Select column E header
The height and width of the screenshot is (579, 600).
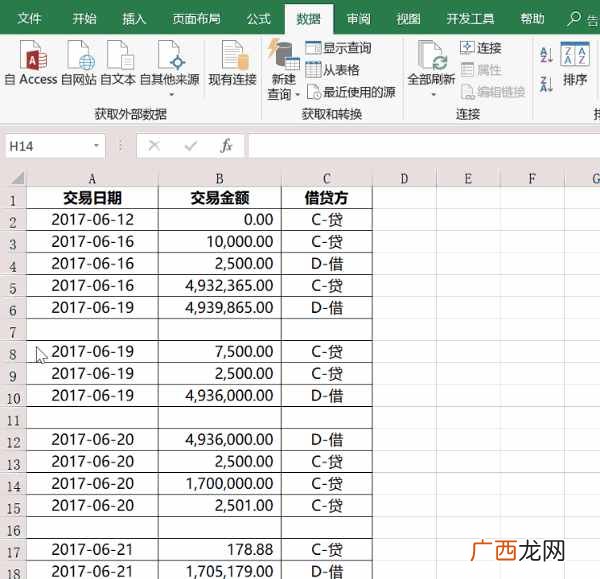tap(468, 178)
